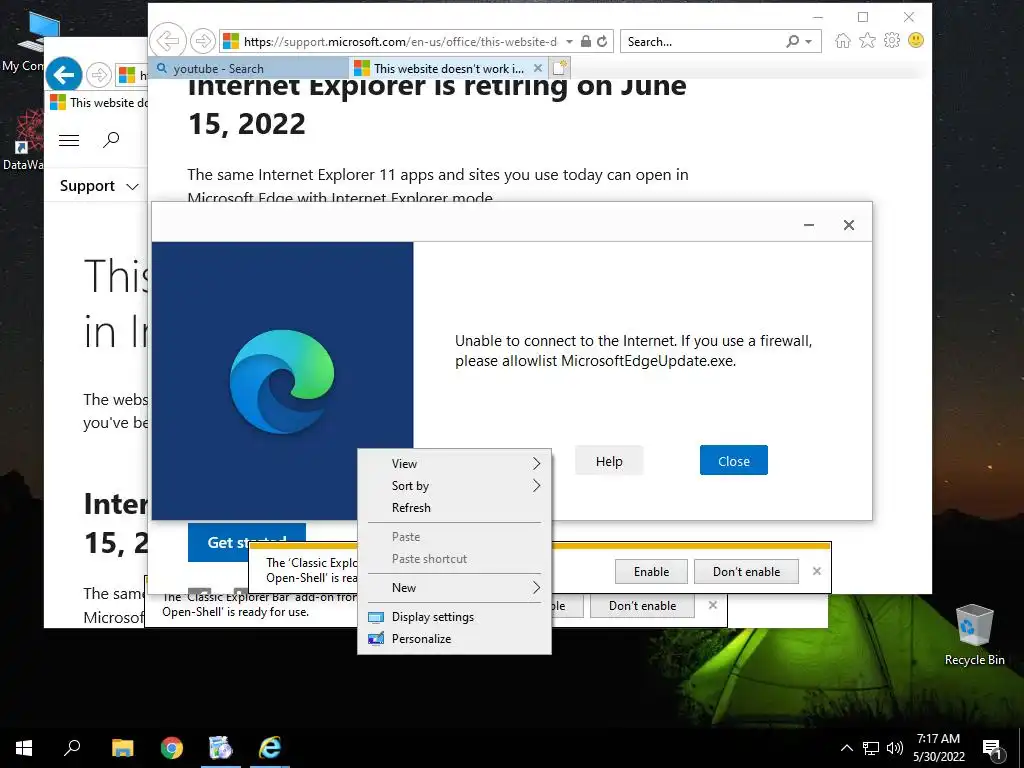Click the Forward arrow in rear IE window

(x=99, y=75)
